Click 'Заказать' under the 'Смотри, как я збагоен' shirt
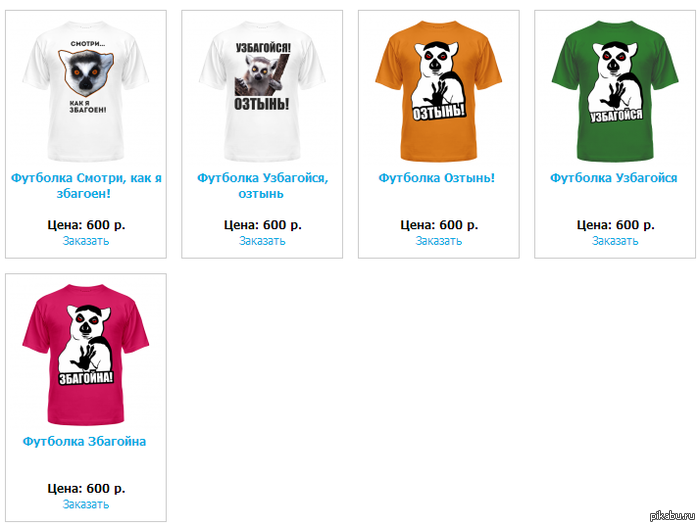Screen dimensions: 700x527 (86, 241)
